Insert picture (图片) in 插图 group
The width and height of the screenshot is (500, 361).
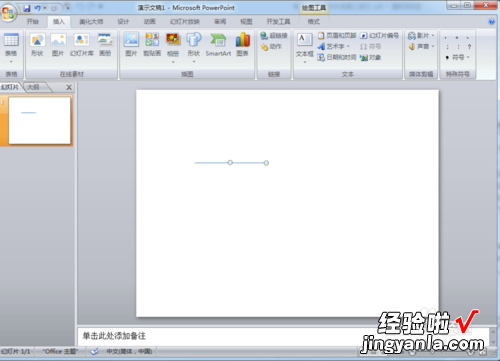[131, 45]
